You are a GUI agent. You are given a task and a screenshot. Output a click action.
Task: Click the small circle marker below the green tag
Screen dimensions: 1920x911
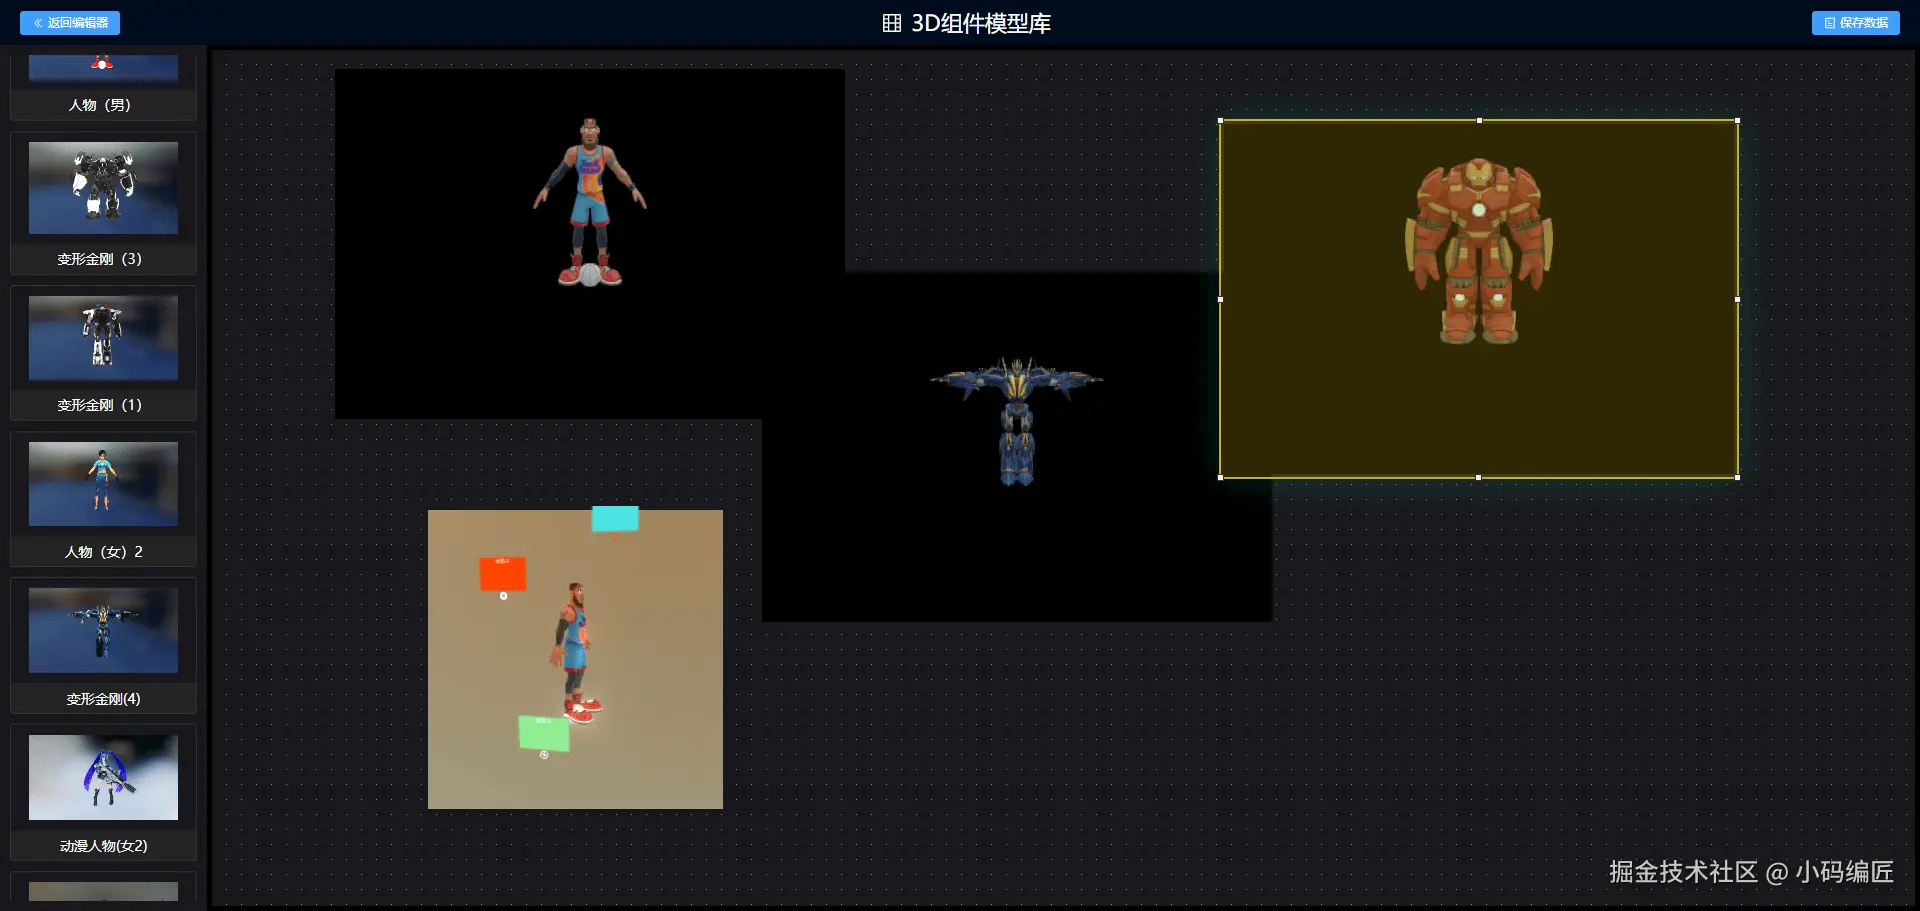pos(544,755)
